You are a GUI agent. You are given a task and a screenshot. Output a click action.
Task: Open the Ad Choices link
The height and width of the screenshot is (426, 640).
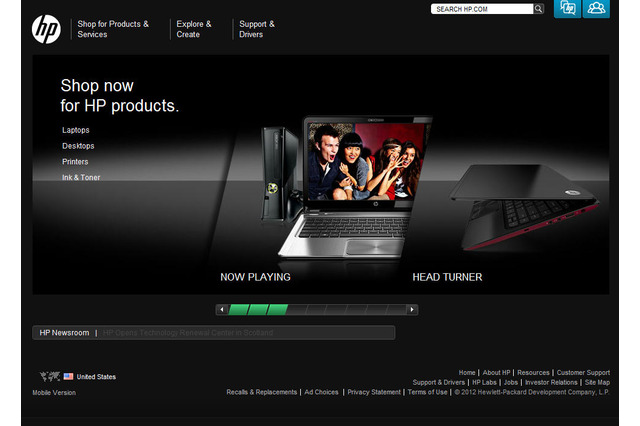pyautogui.click(x=321, y=392)
